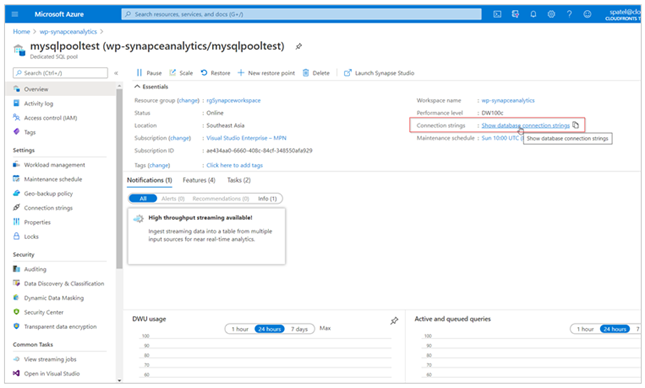This screenshot has height=388, width=645.
Task: Open Max aggregation dropdown on DWU chart
Action: tap(325, 328)
